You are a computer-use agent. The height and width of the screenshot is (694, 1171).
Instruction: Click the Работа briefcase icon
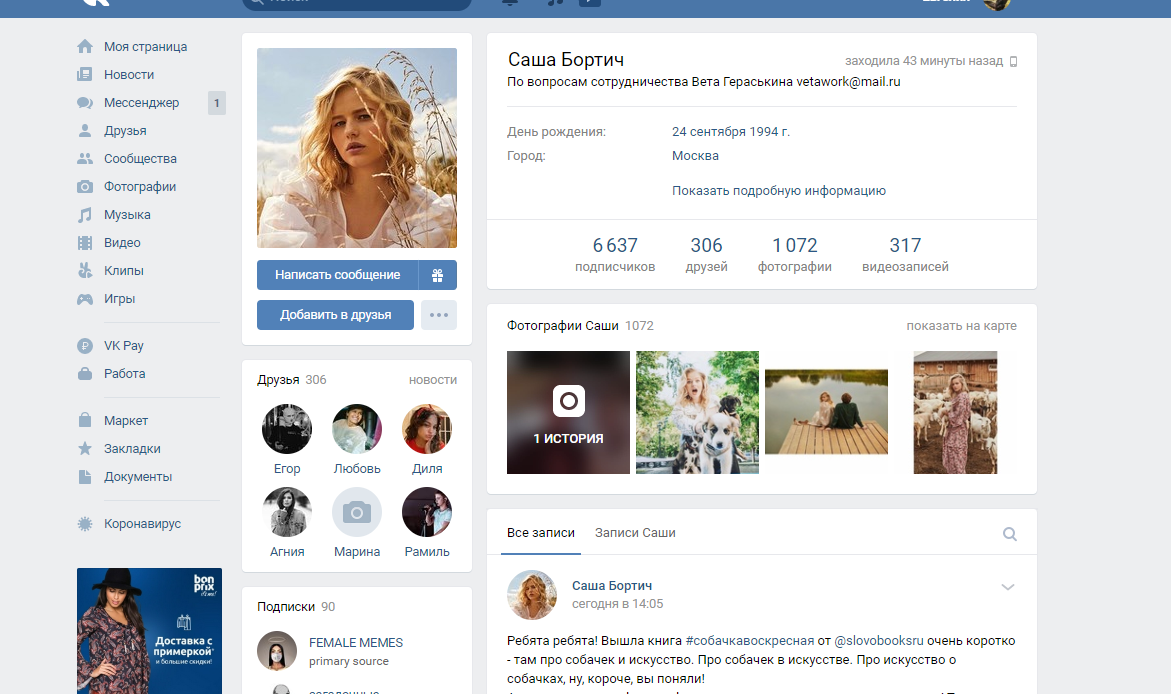[x=85, y=374]
